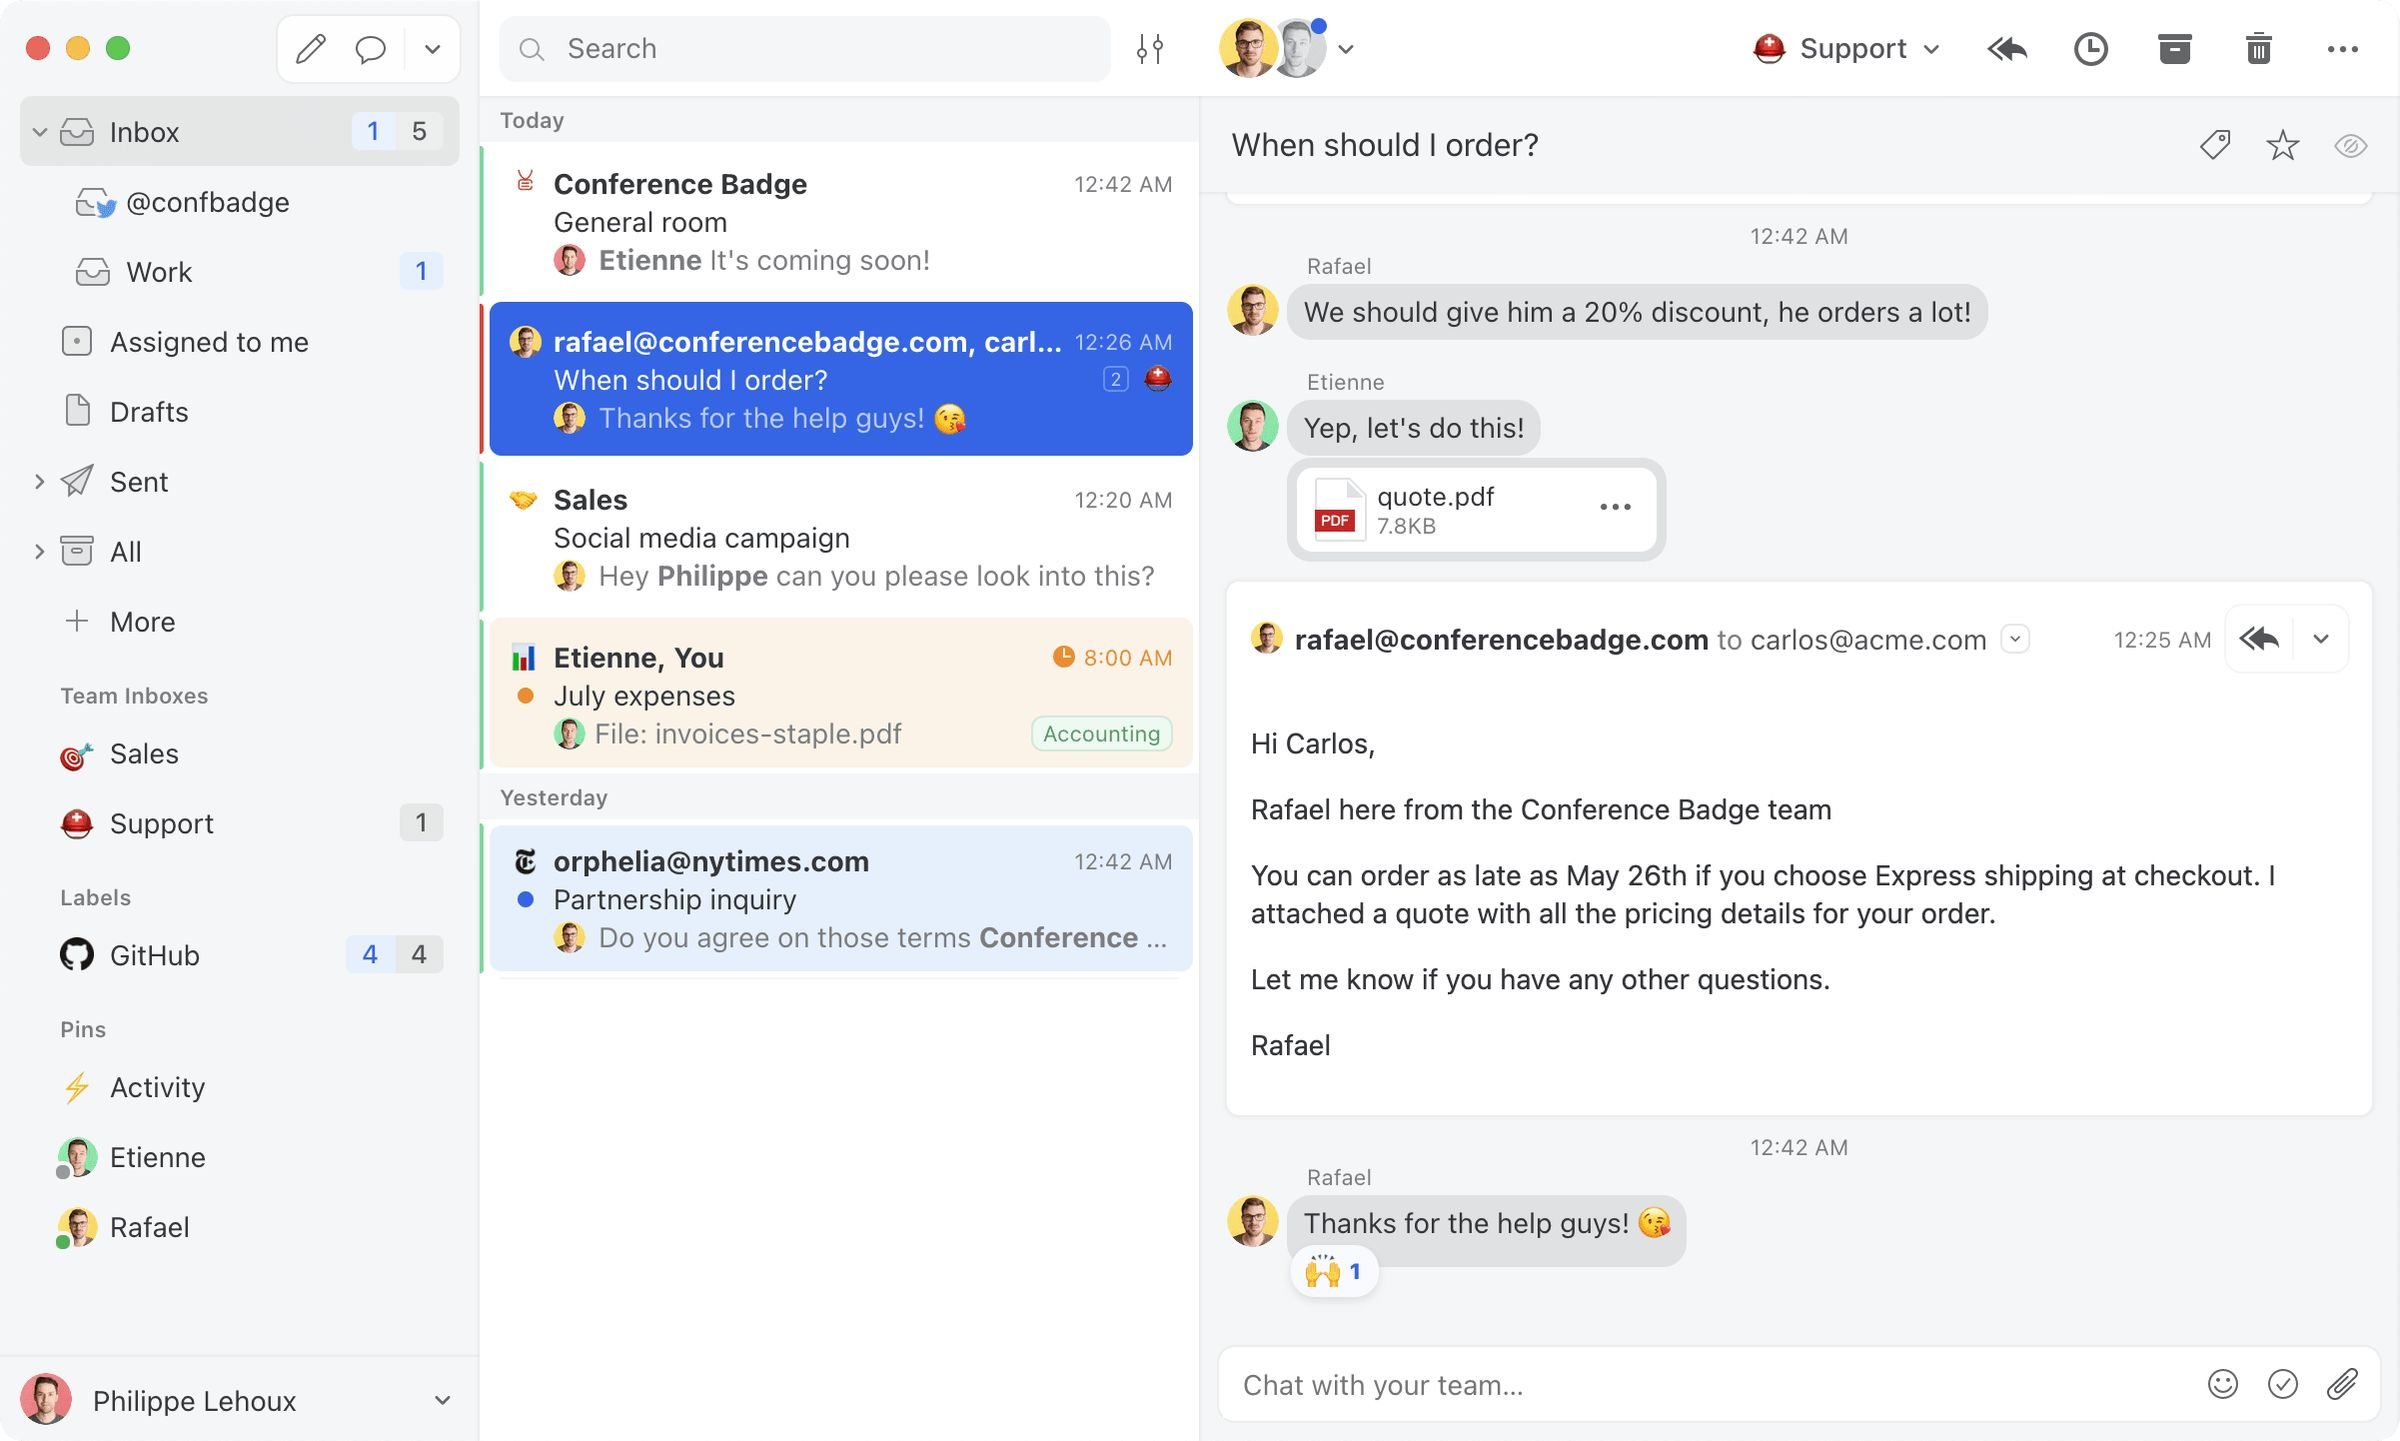Screen dimensions: 2400x1441
Task: Toggle read status on orphelia@nytimes.com email
Action: (x=526, y=898)
